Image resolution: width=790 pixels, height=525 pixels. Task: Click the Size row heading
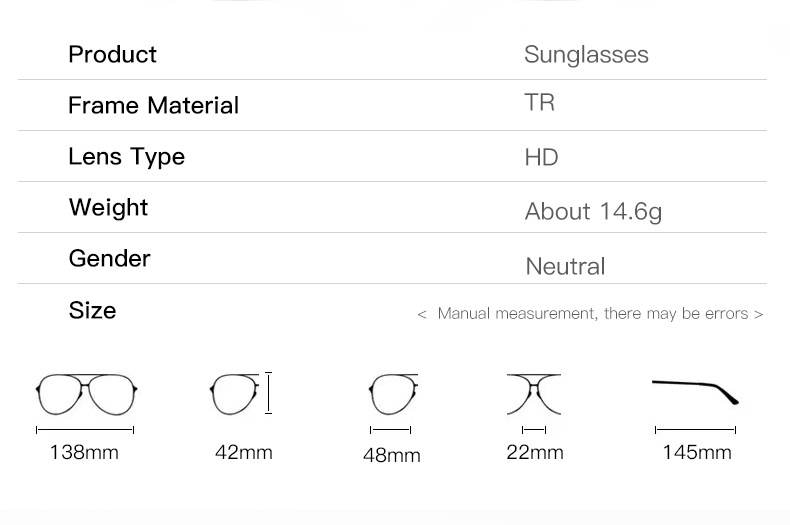pos(92,311)
